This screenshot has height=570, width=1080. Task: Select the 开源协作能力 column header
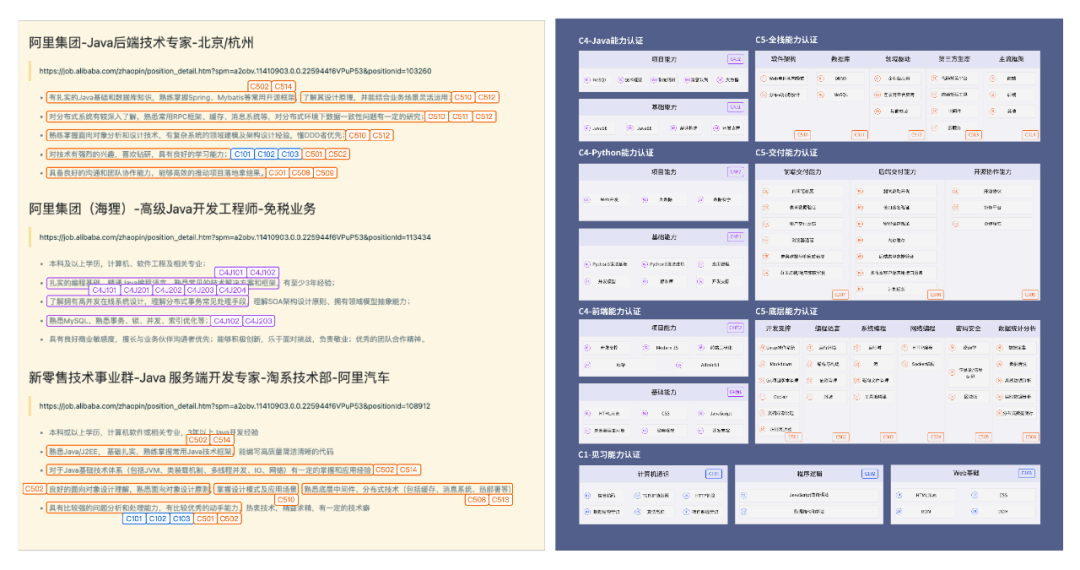(x=992, y=172)
